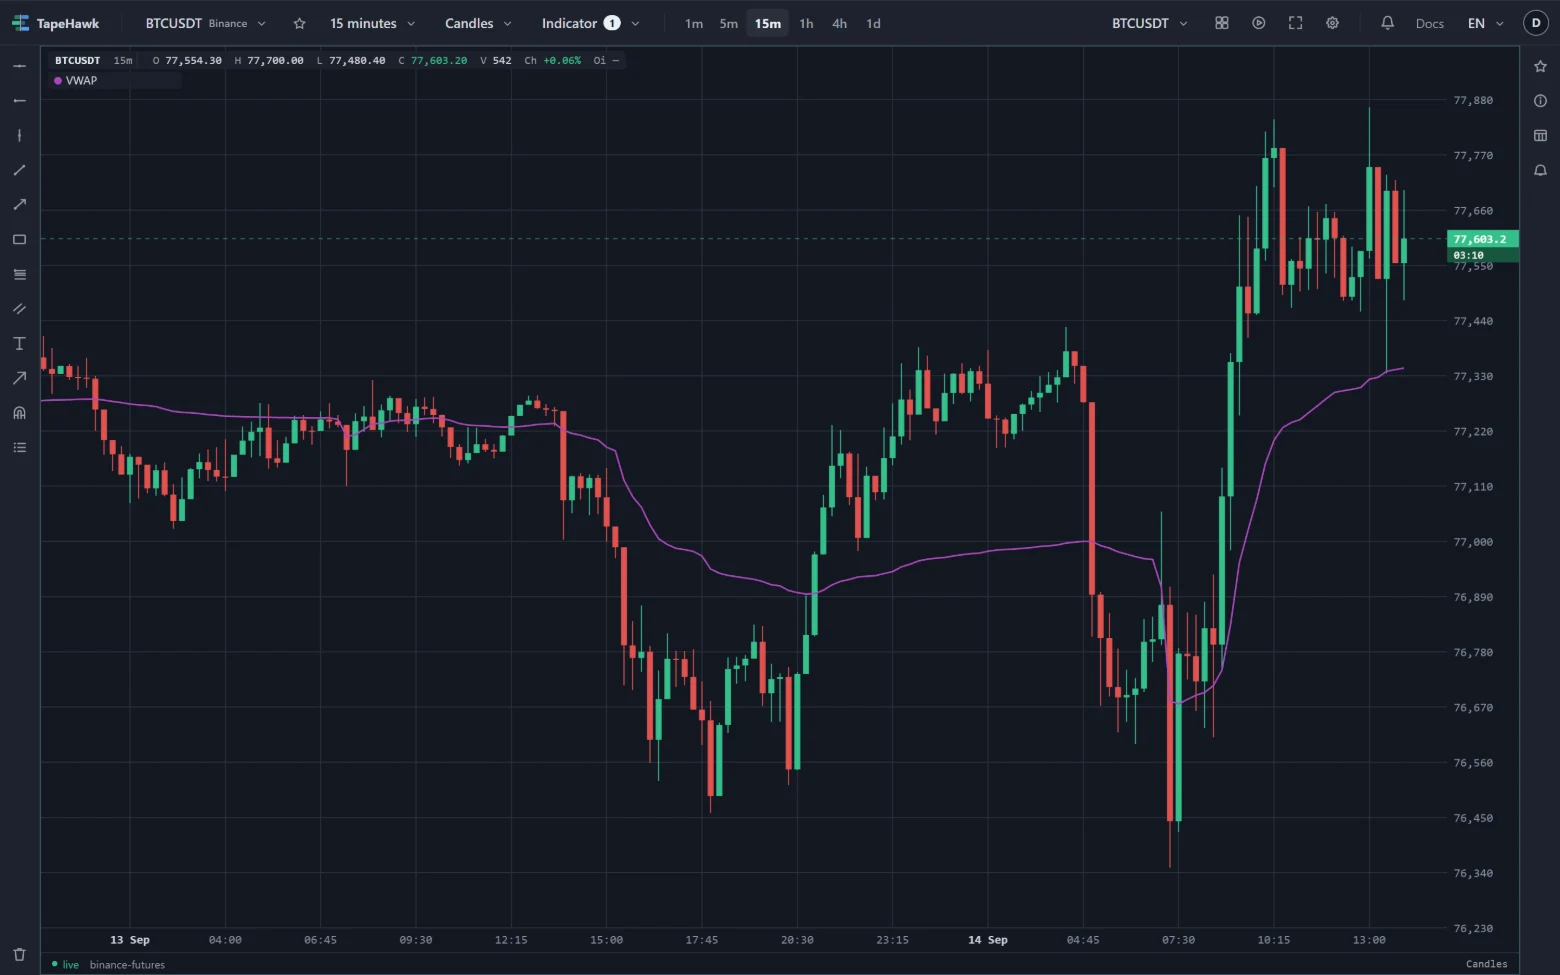
Task: Favorite the symbol using the star beside BTCUSDT Binance
Action: [x=299, y=23]
